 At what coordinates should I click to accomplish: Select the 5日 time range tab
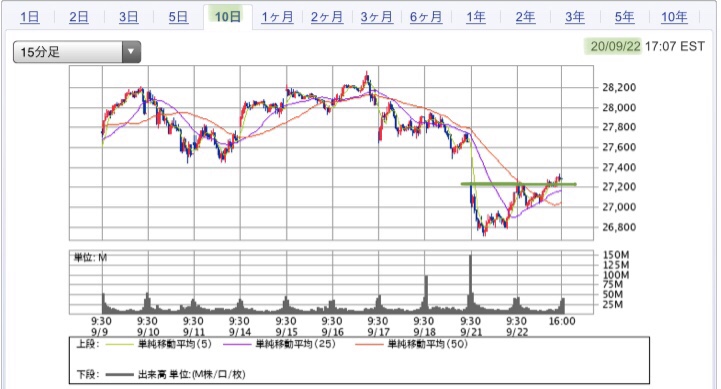[x=178, y=17]
